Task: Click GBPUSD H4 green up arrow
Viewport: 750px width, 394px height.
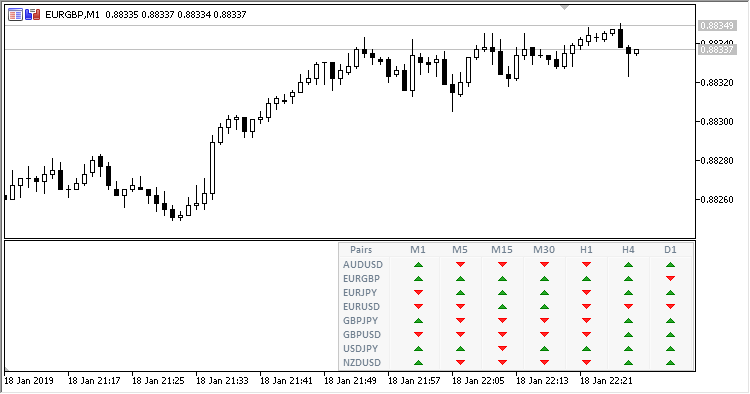Action: [x=629, y=334]
